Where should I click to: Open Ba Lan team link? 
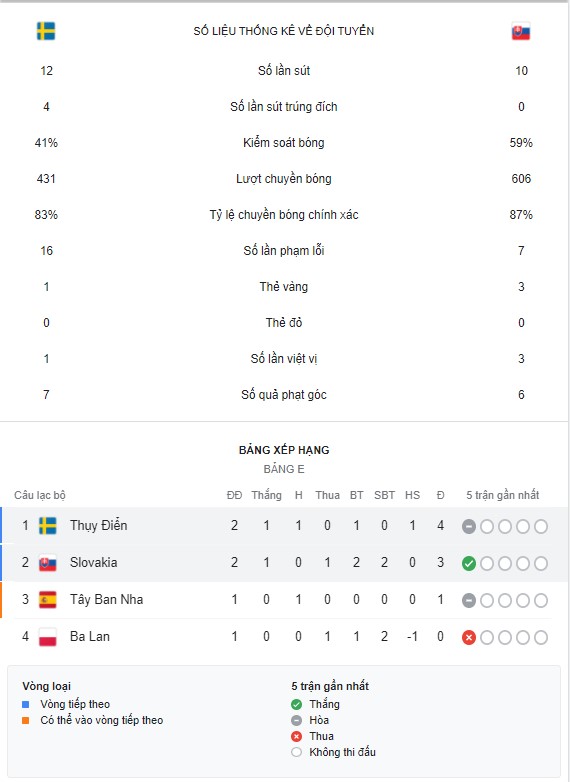click(90, 636)
